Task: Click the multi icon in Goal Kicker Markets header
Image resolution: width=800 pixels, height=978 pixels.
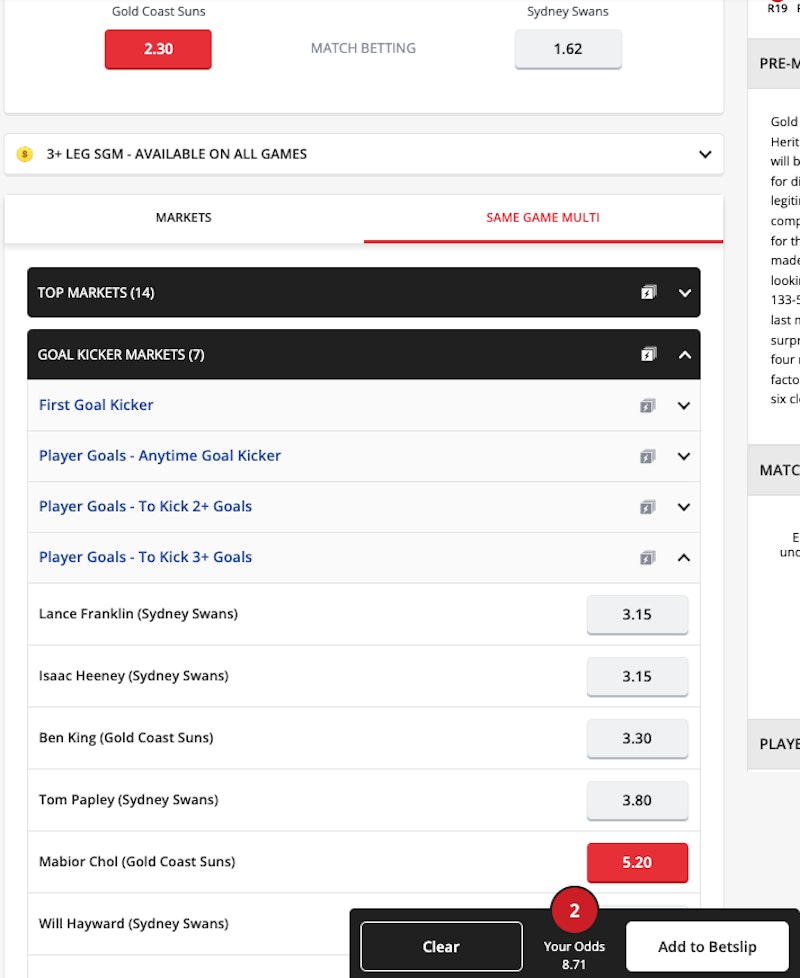Action: tap(649, 355)
